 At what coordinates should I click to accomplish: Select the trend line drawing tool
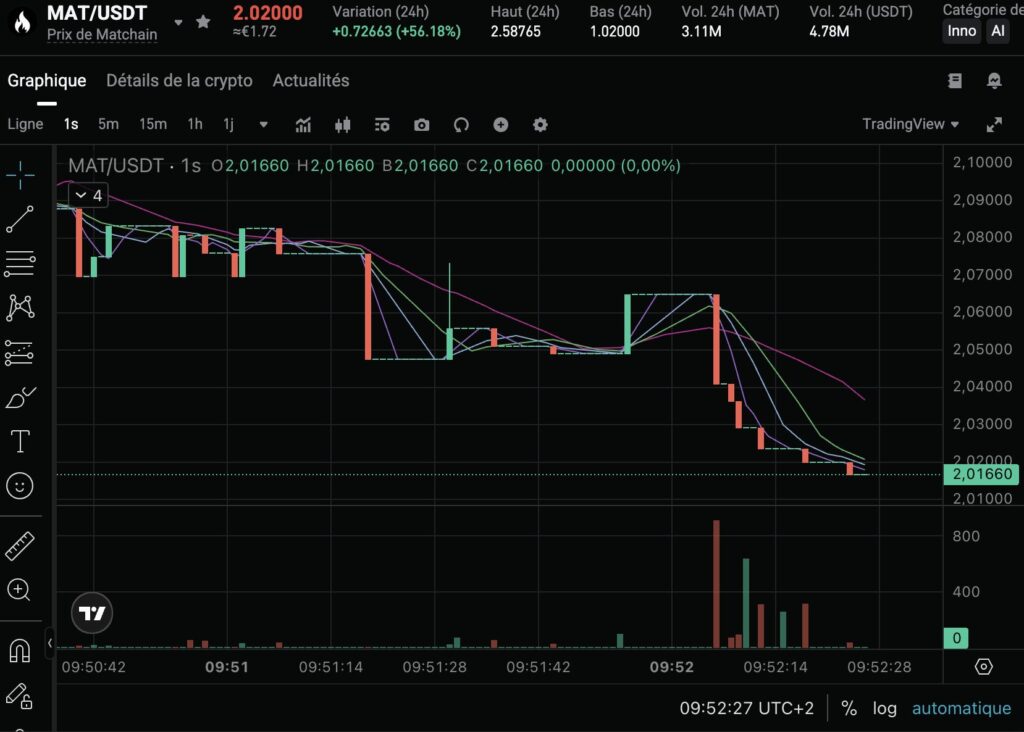[21, 220]
